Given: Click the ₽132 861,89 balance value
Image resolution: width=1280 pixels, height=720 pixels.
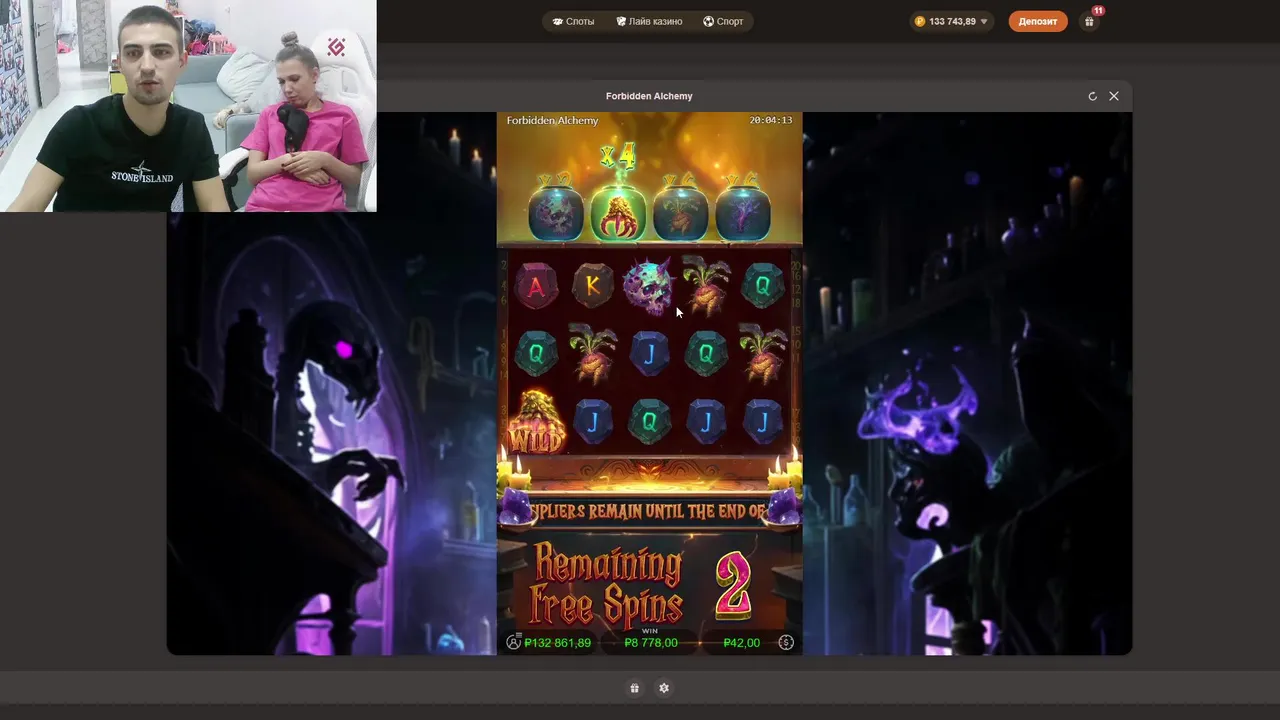Looking at the screenshot, I should [558, 643].
